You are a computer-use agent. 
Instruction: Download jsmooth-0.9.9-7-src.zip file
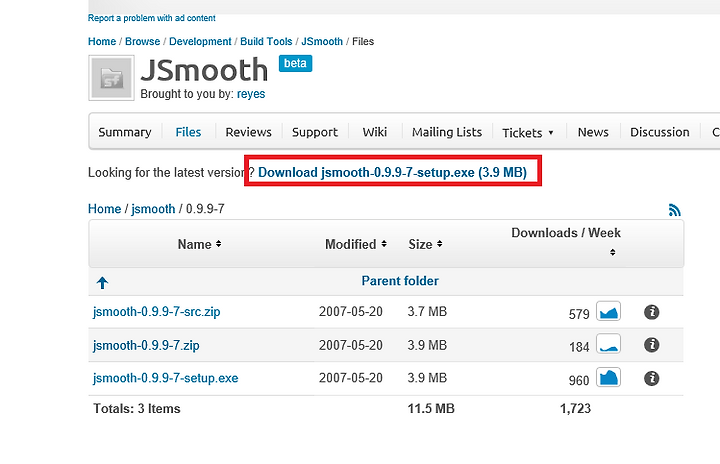tap(157, 311)
